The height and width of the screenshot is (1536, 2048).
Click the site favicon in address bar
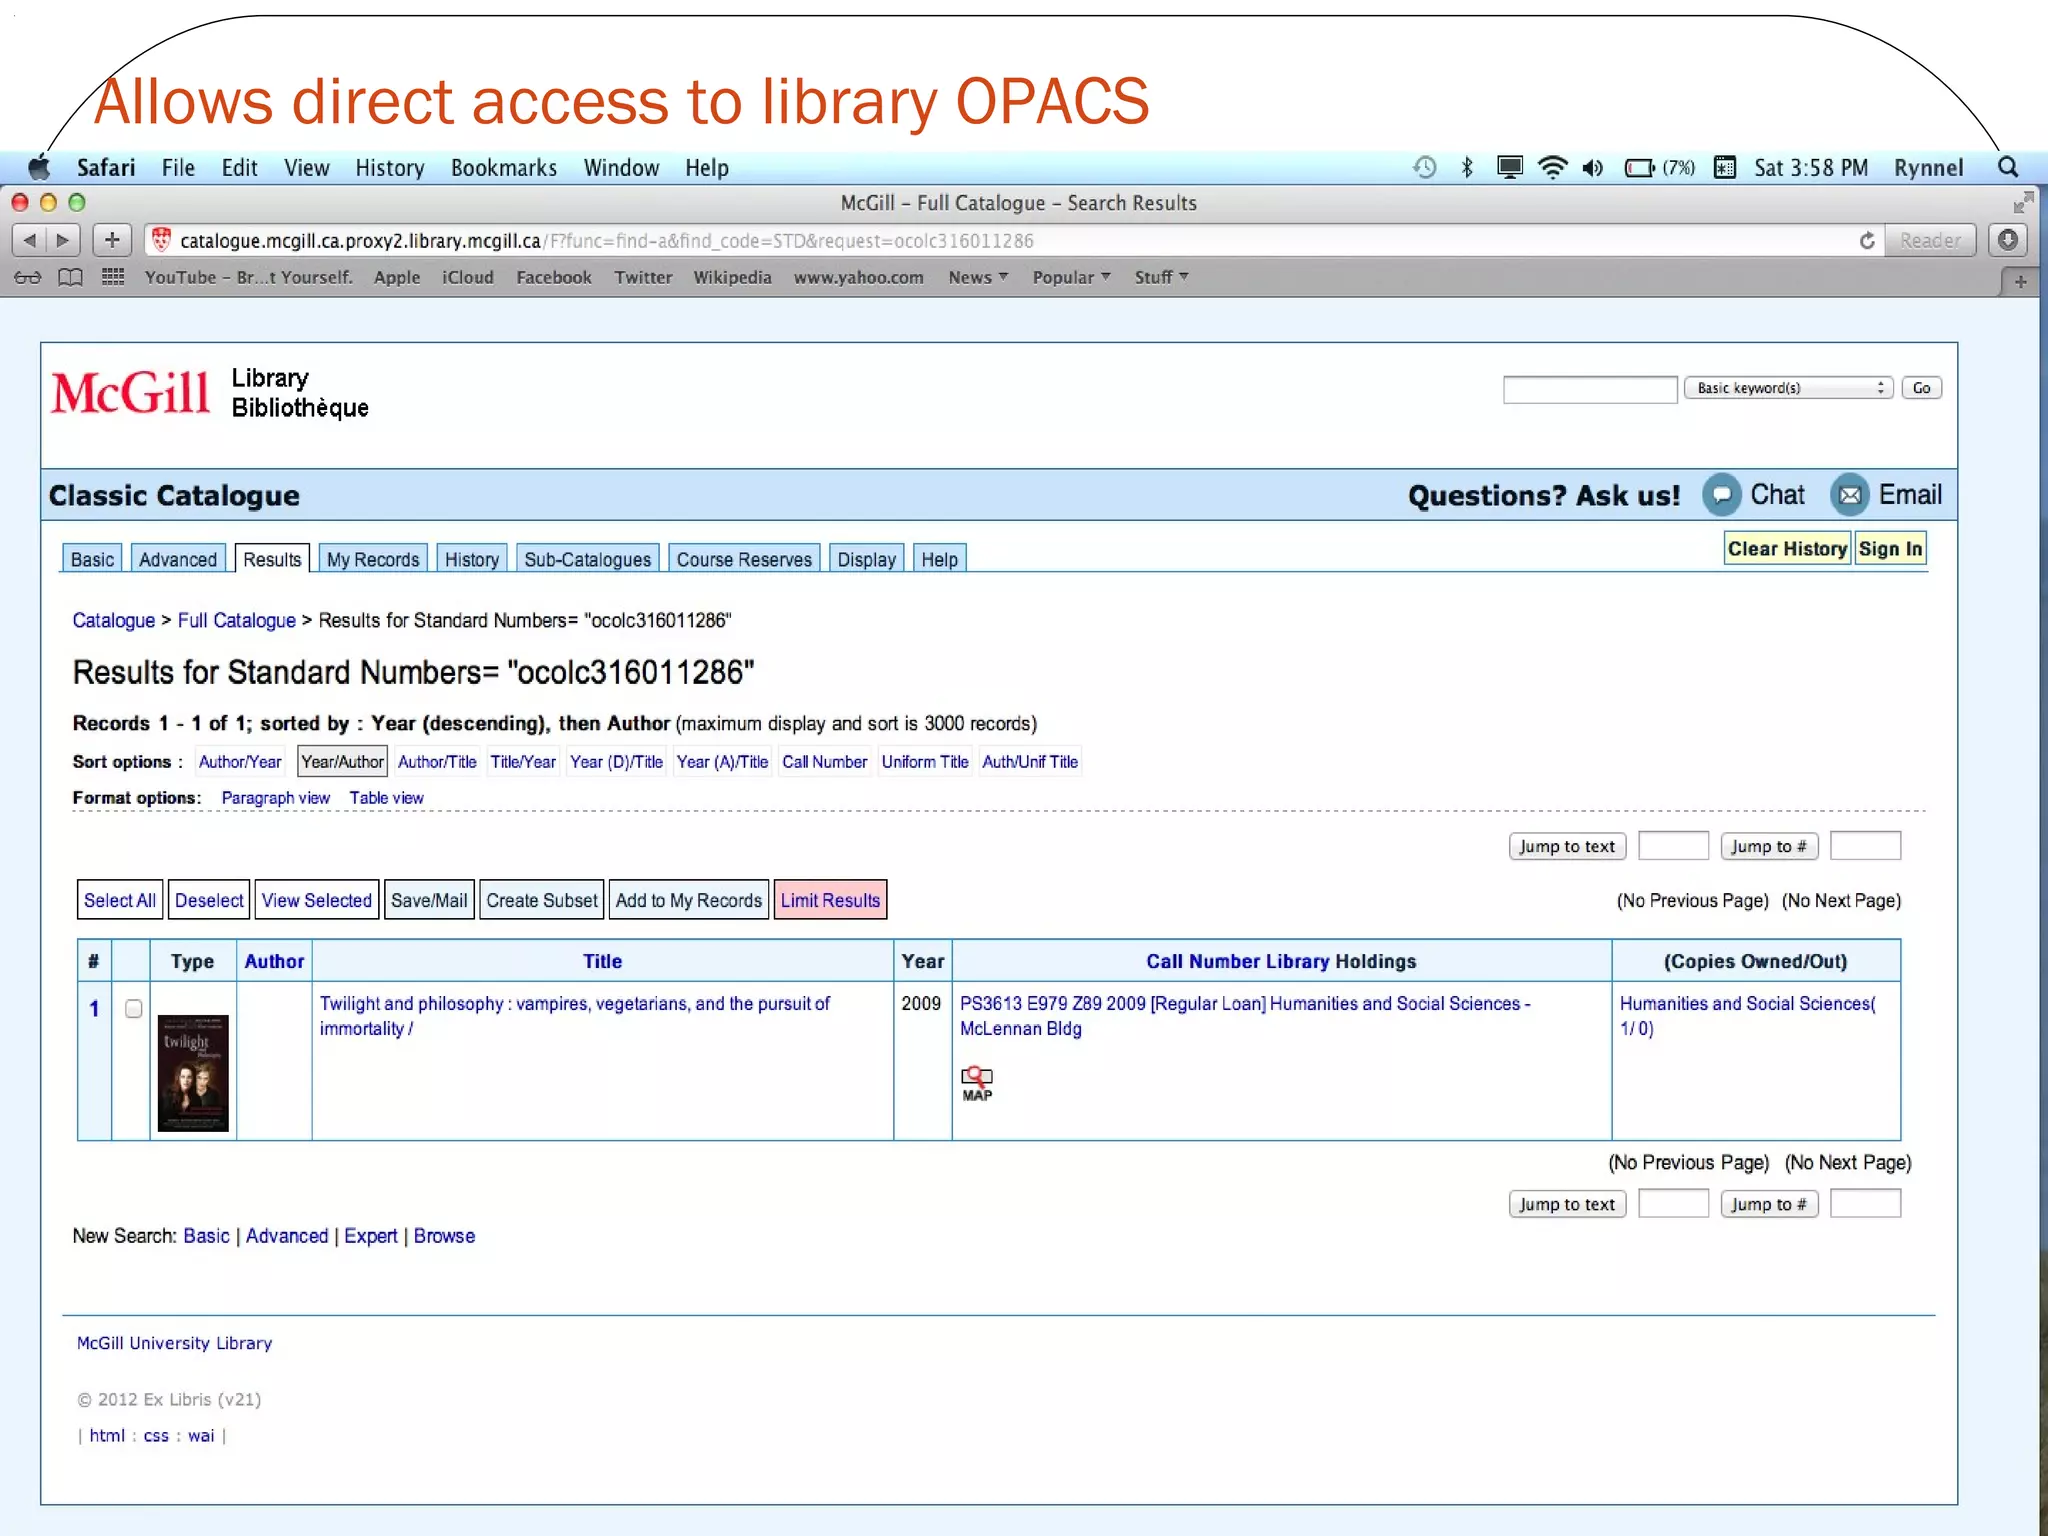coord(161,240)
